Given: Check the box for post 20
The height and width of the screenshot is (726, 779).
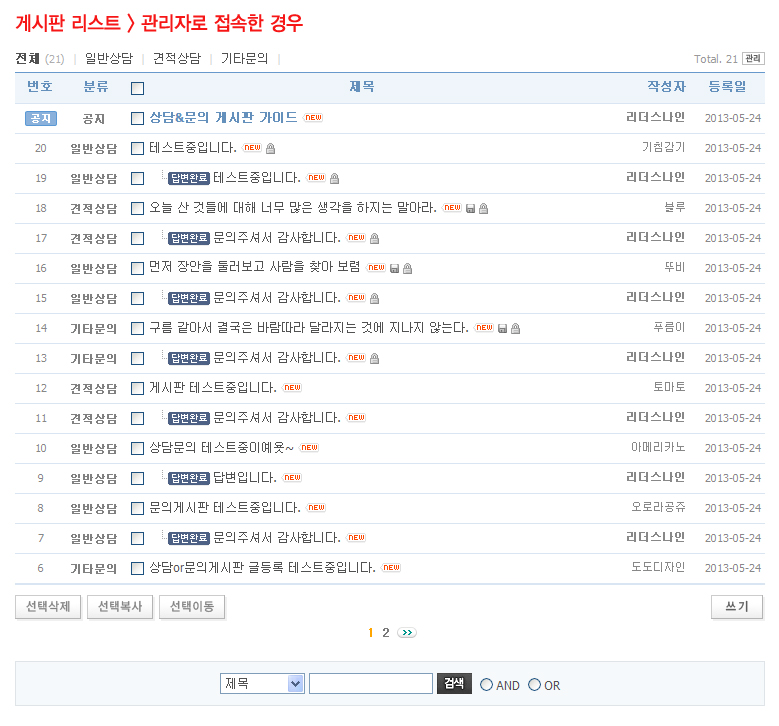Looking at the screenshot, I should click(x=137, y=148).
